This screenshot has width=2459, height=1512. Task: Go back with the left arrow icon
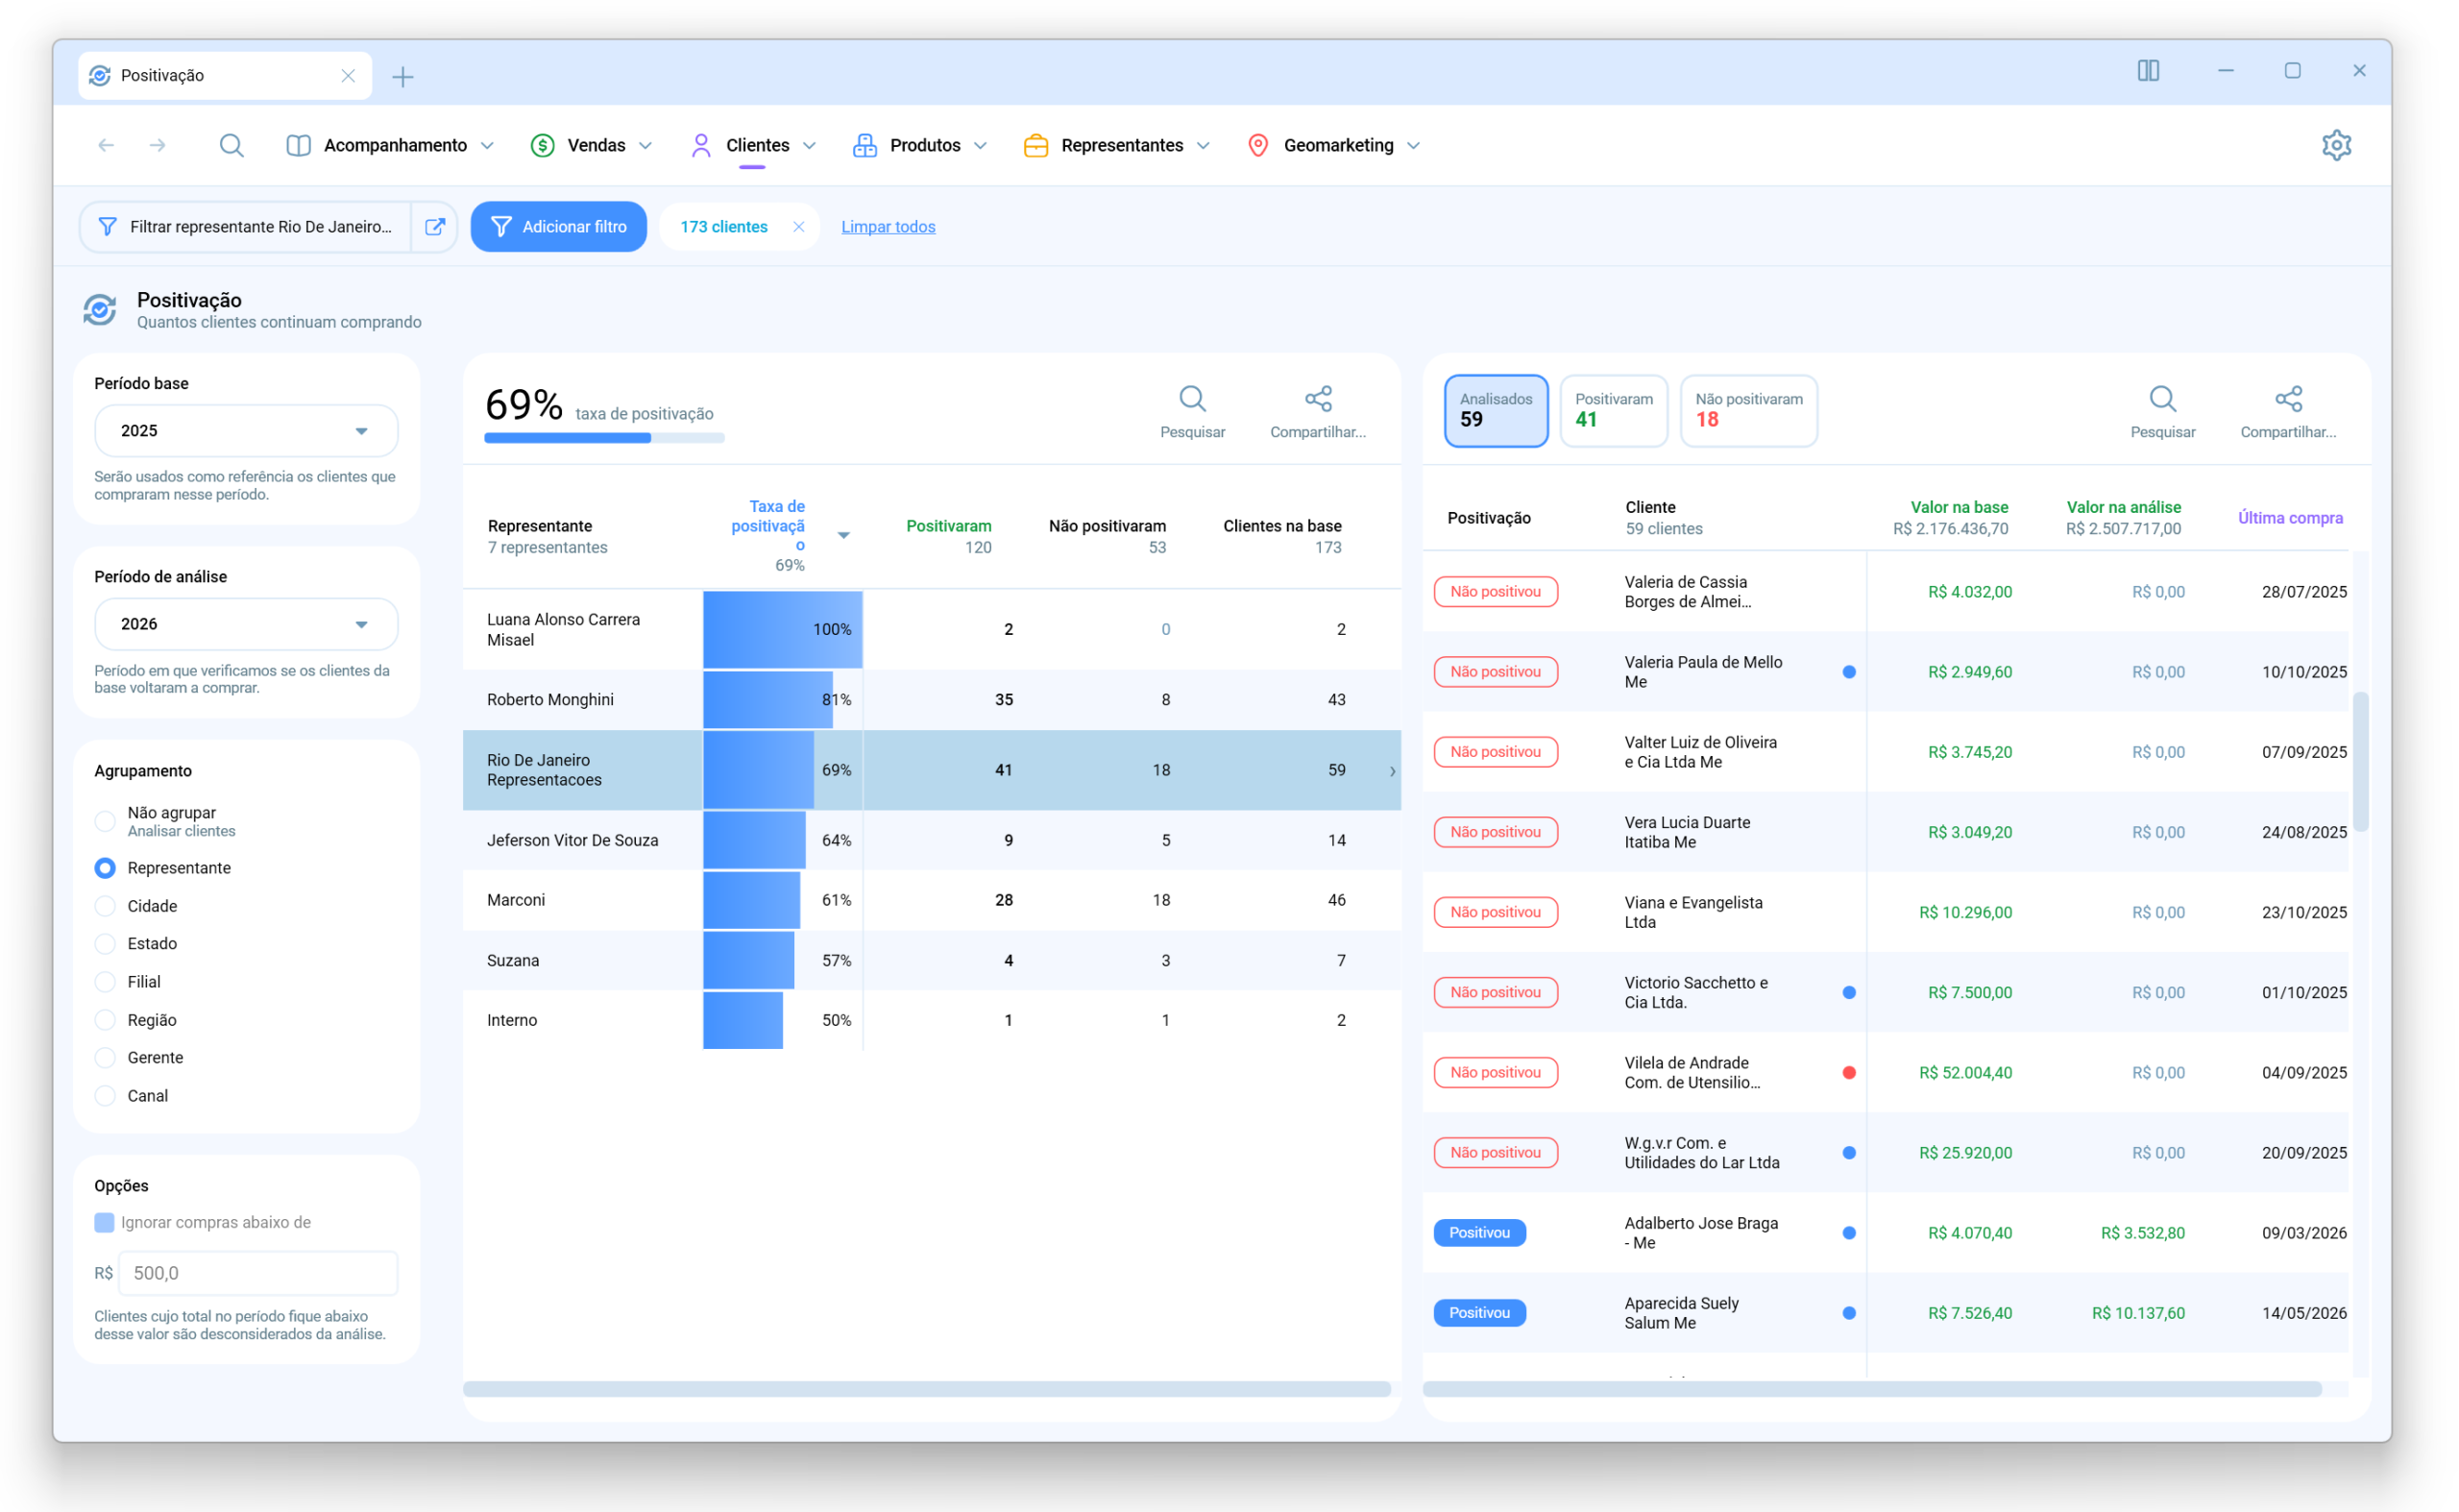pyautogui.click(x=106, y=145)
